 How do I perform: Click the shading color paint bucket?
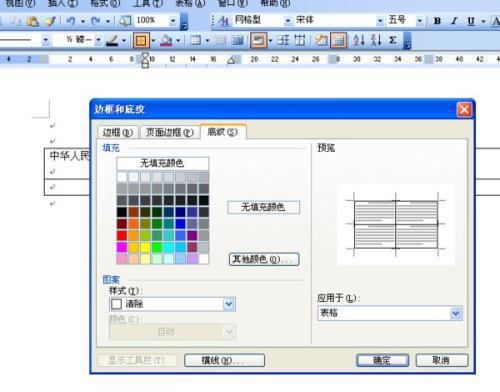pos(166,41)
